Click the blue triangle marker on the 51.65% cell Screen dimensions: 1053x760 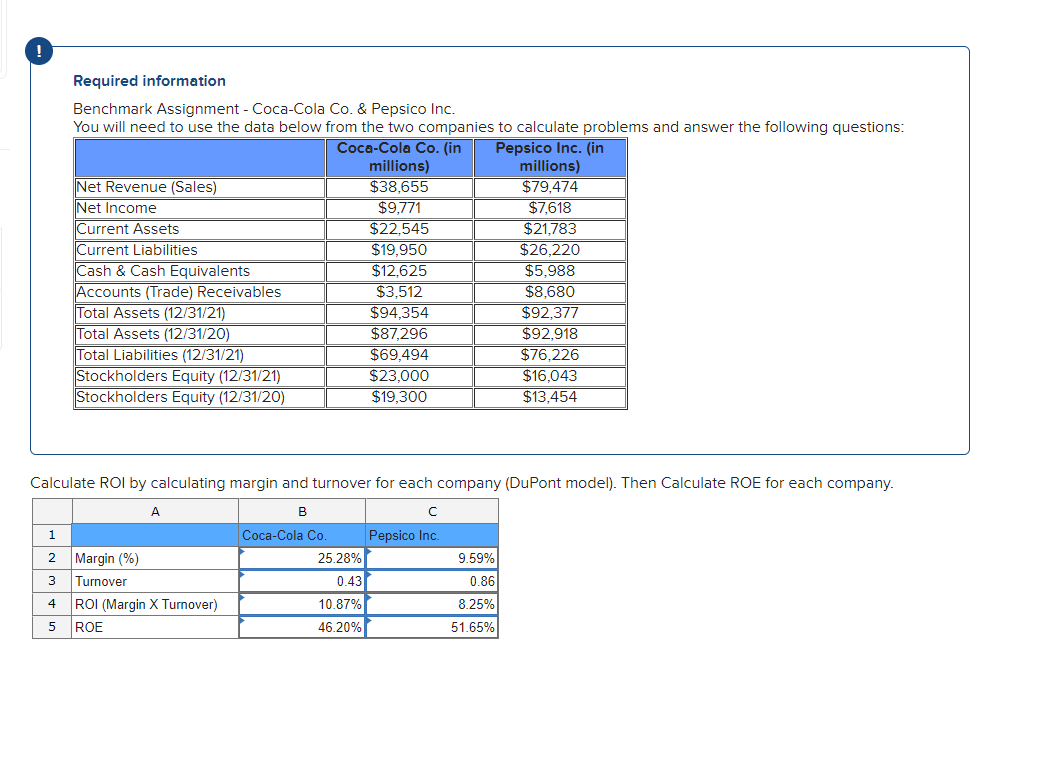click(368, 622)
